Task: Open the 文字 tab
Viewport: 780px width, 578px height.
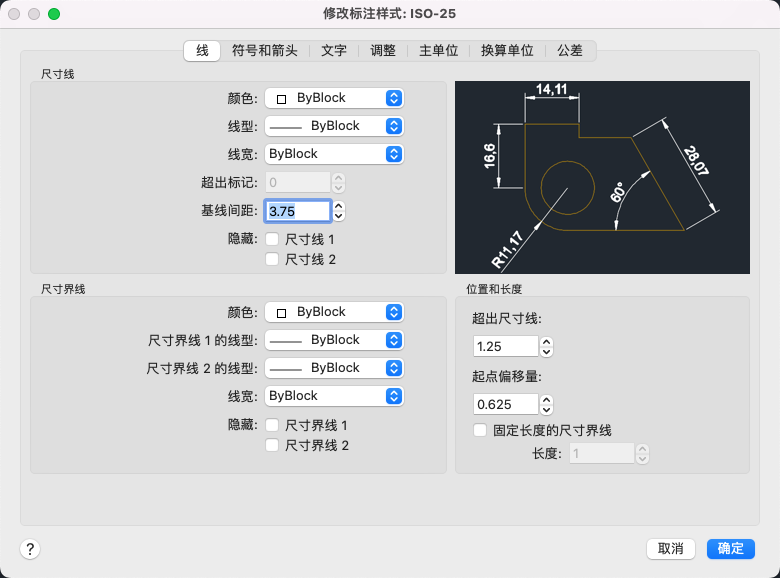Action: click(x=334, y=51)
